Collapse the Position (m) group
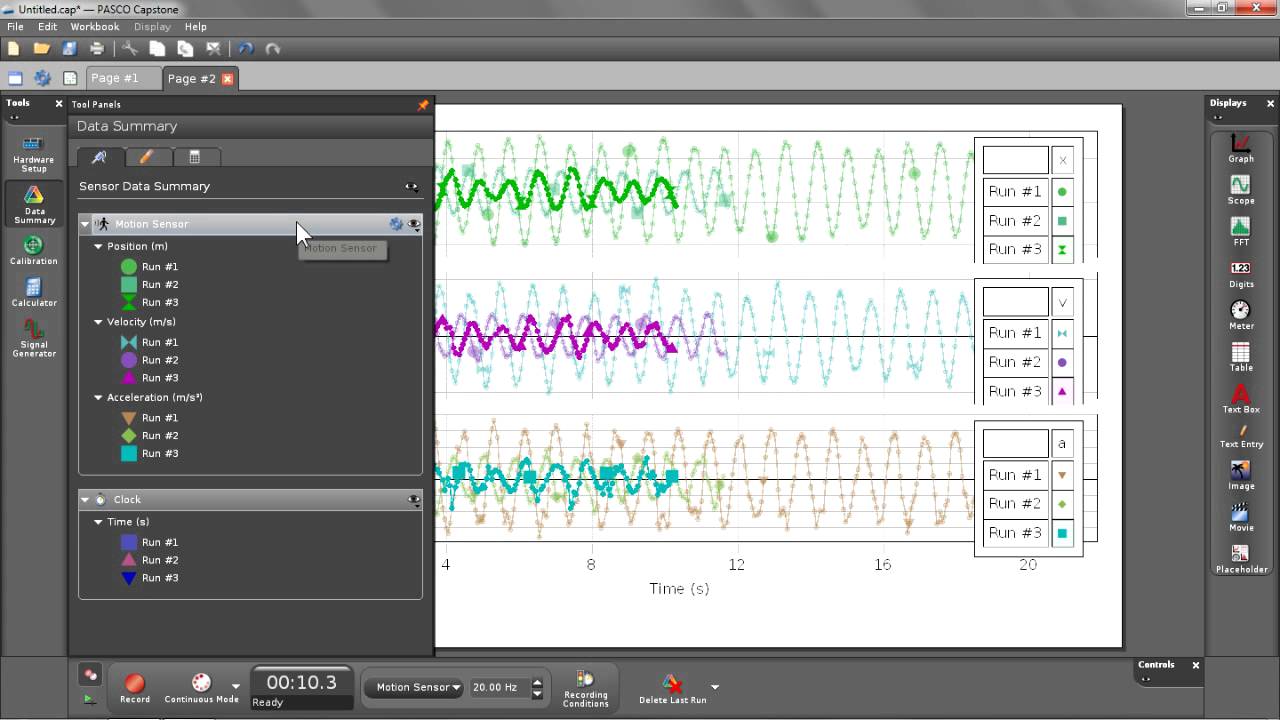The height and width of the screenshot is (720, 1280). click(x=99, y=246)
